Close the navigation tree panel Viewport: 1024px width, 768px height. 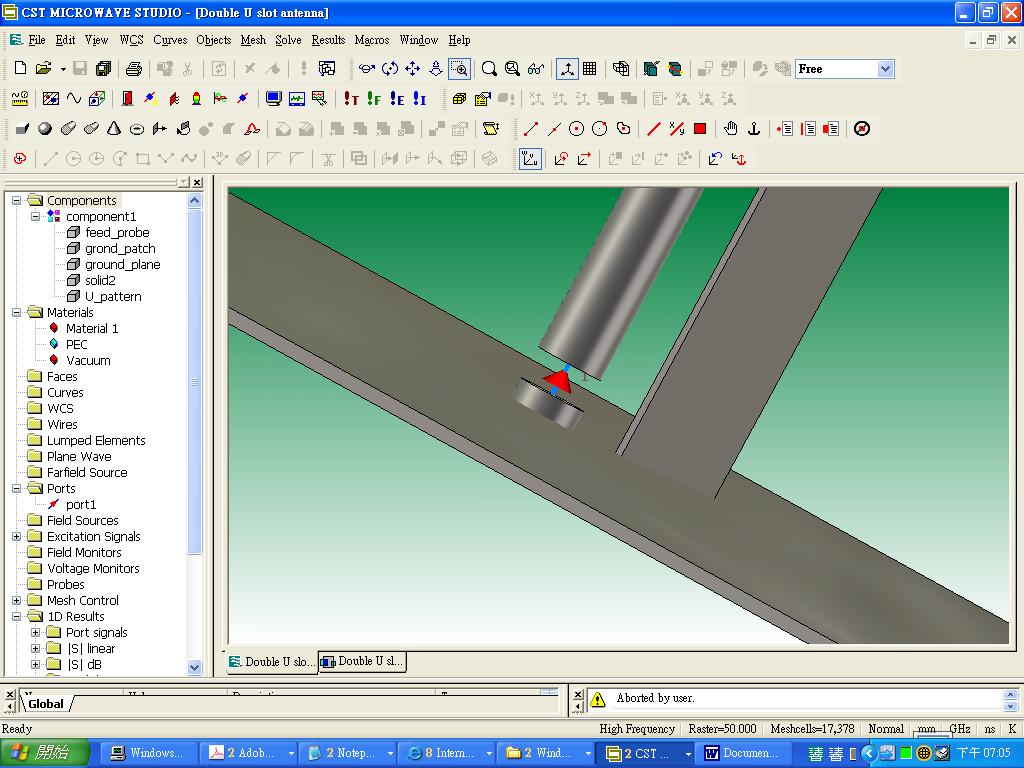pos(197,182)
